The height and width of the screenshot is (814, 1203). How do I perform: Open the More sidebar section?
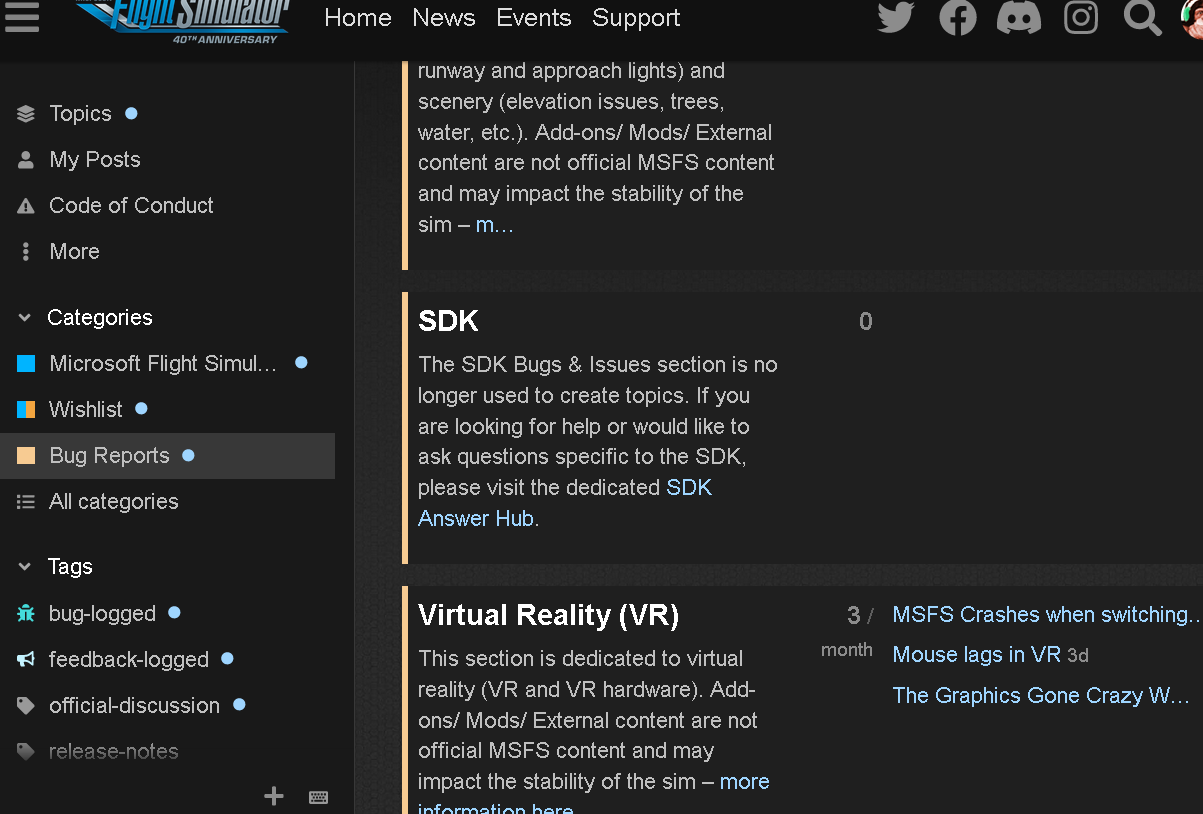(74, 251)
